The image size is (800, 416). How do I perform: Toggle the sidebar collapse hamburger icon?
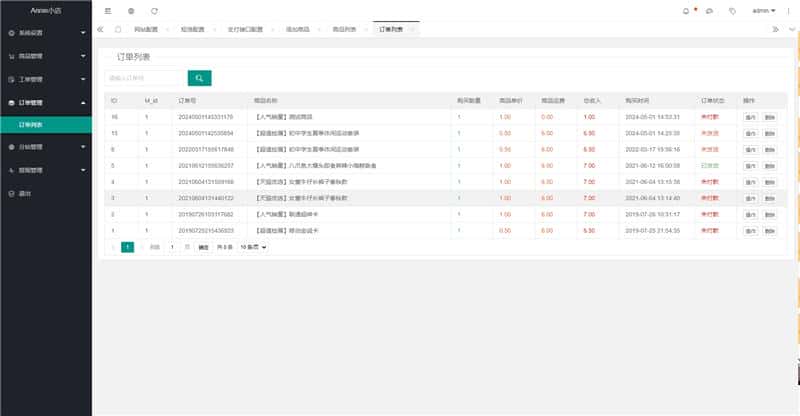pyautogui.click(x=108, y=11)
